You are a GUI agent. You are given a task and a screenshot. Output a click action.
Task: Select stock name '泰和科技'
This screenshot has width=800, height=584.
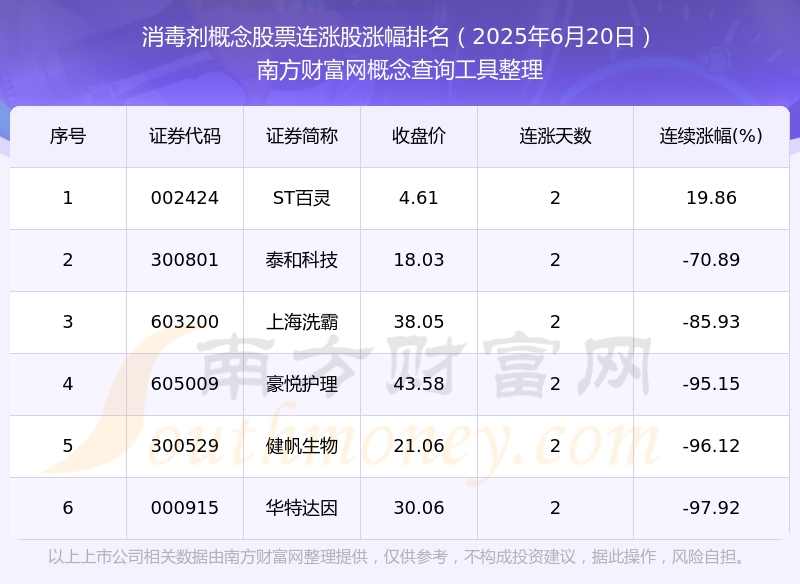coord(302,260)
